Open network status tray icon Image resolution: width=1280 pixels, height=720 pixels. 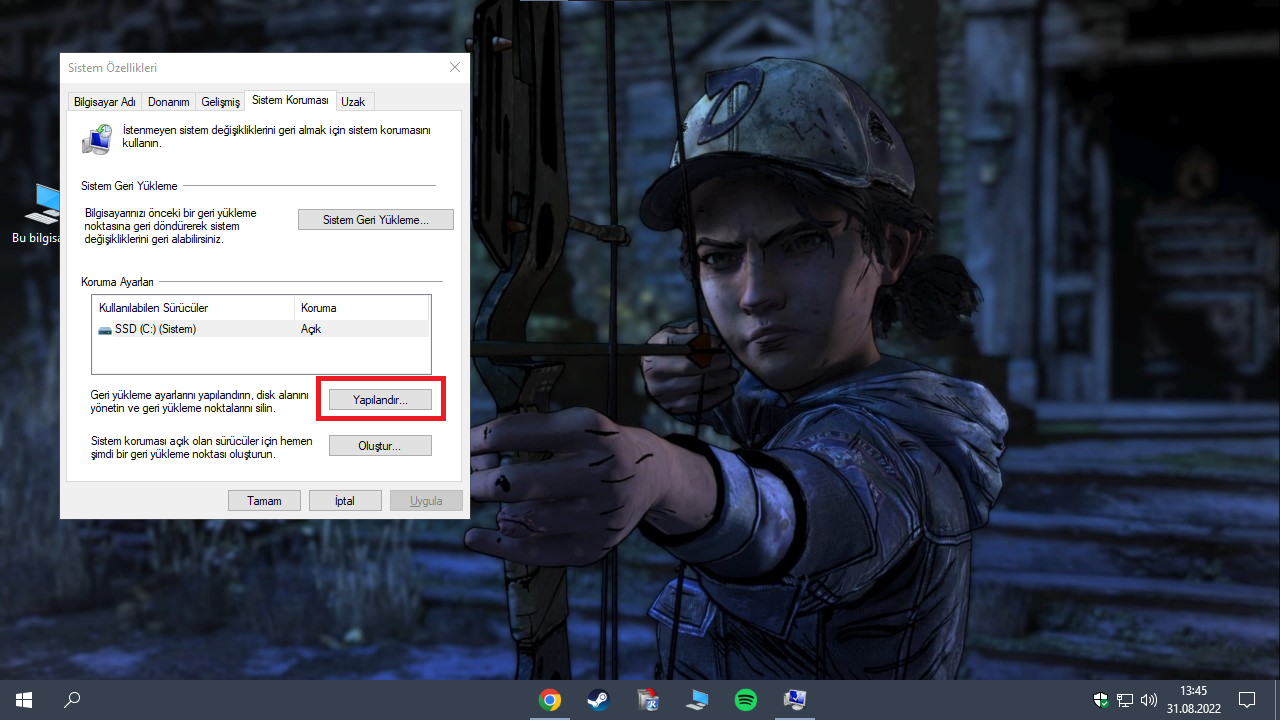pos(1125,700)
